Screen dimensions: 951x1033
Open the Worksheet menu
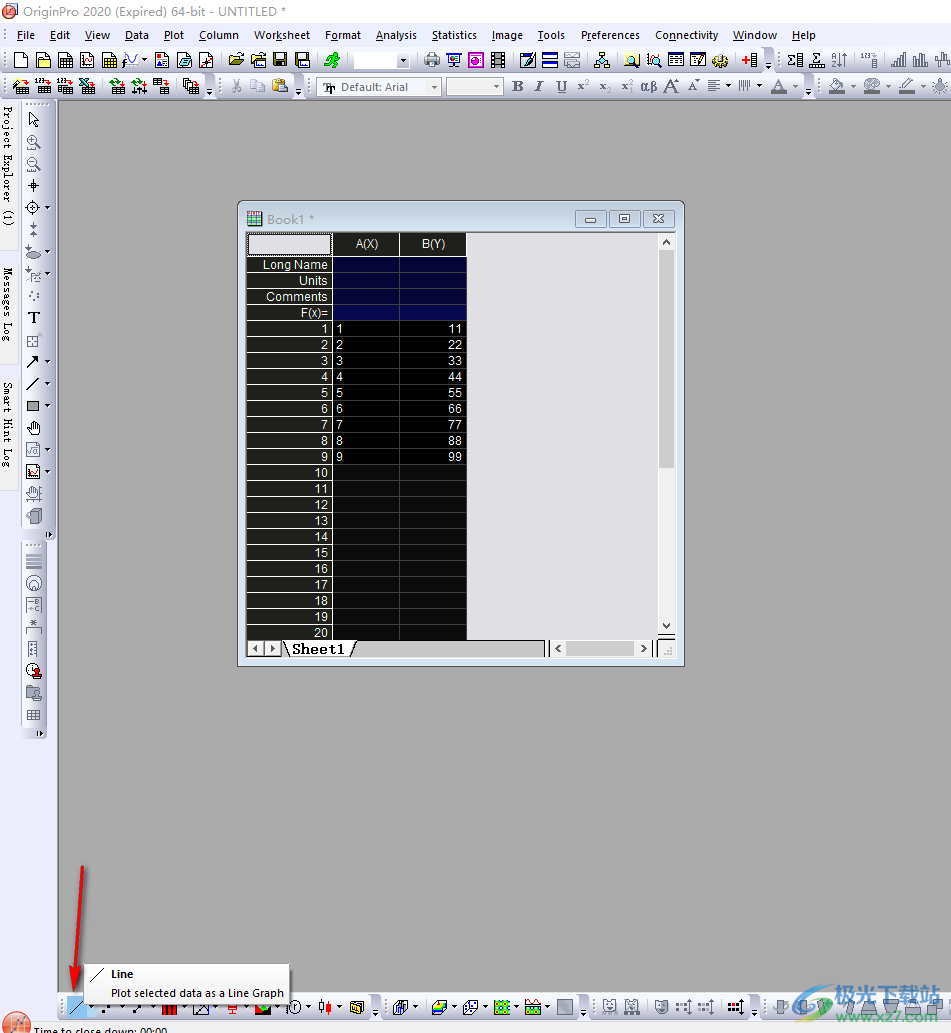point(282,35)
